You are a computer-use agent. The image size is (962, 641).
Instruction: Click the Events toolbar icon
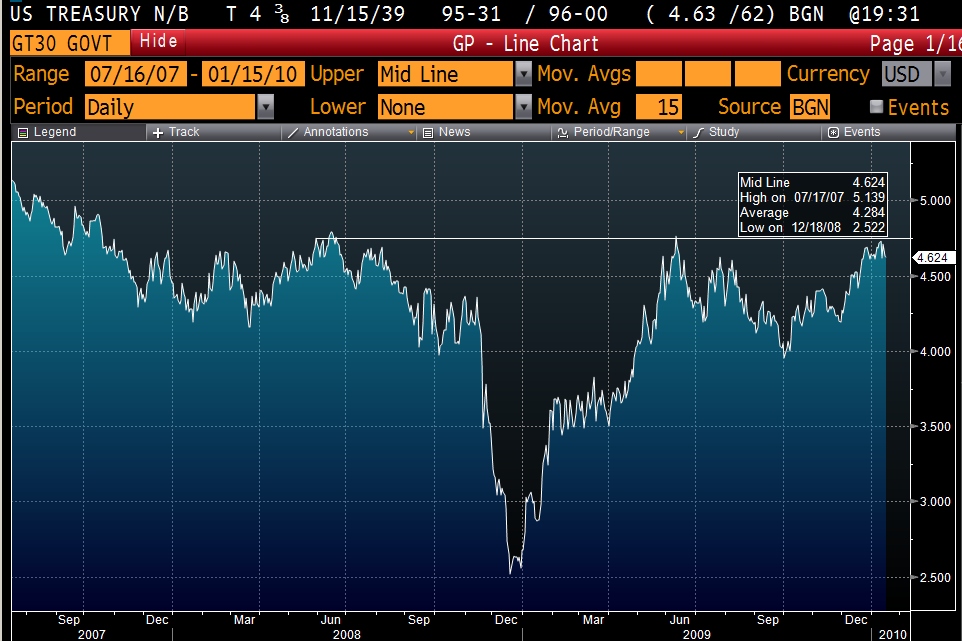[x=833, y=132]
